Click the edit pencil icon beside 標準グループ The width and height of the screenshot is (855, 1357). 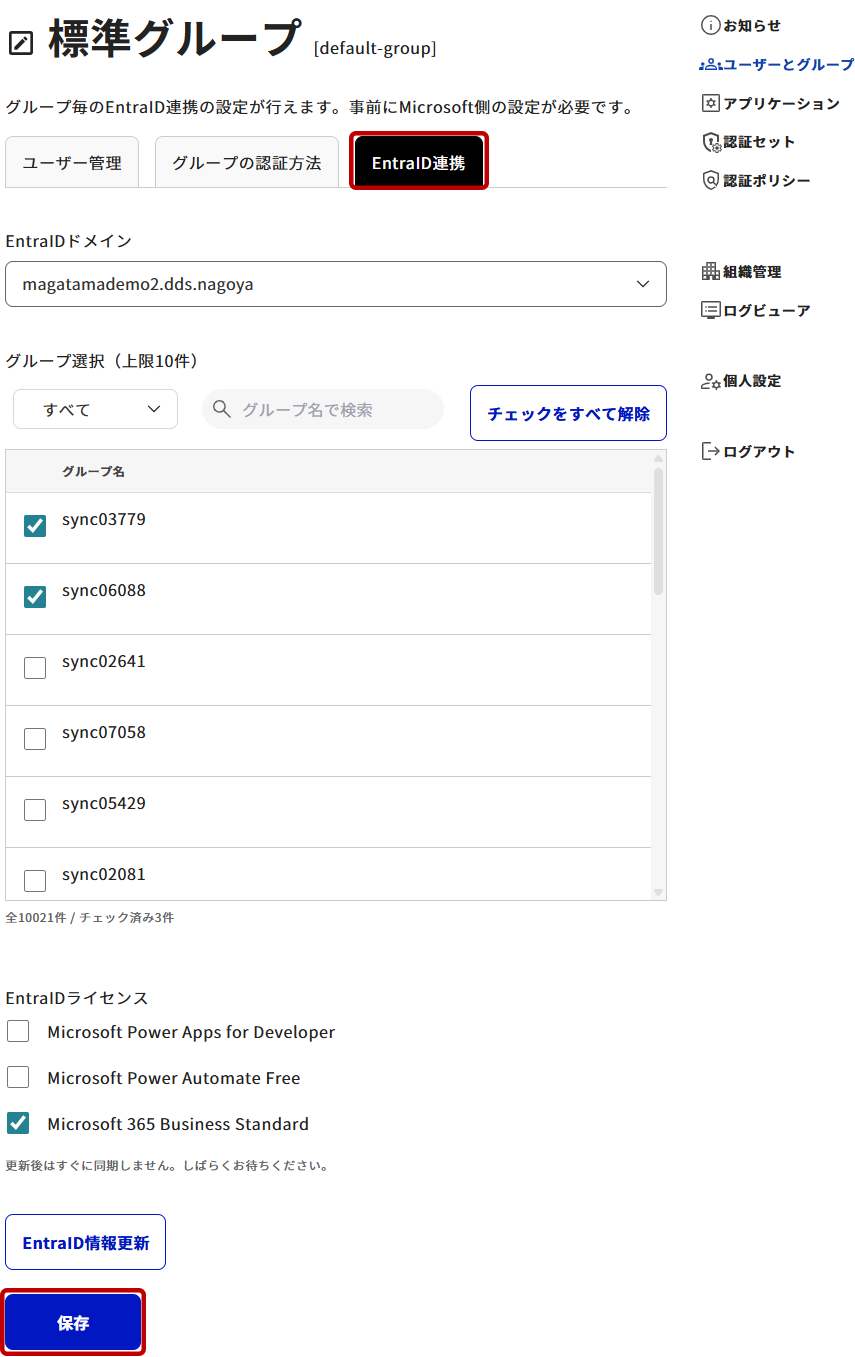coord(20,42)
